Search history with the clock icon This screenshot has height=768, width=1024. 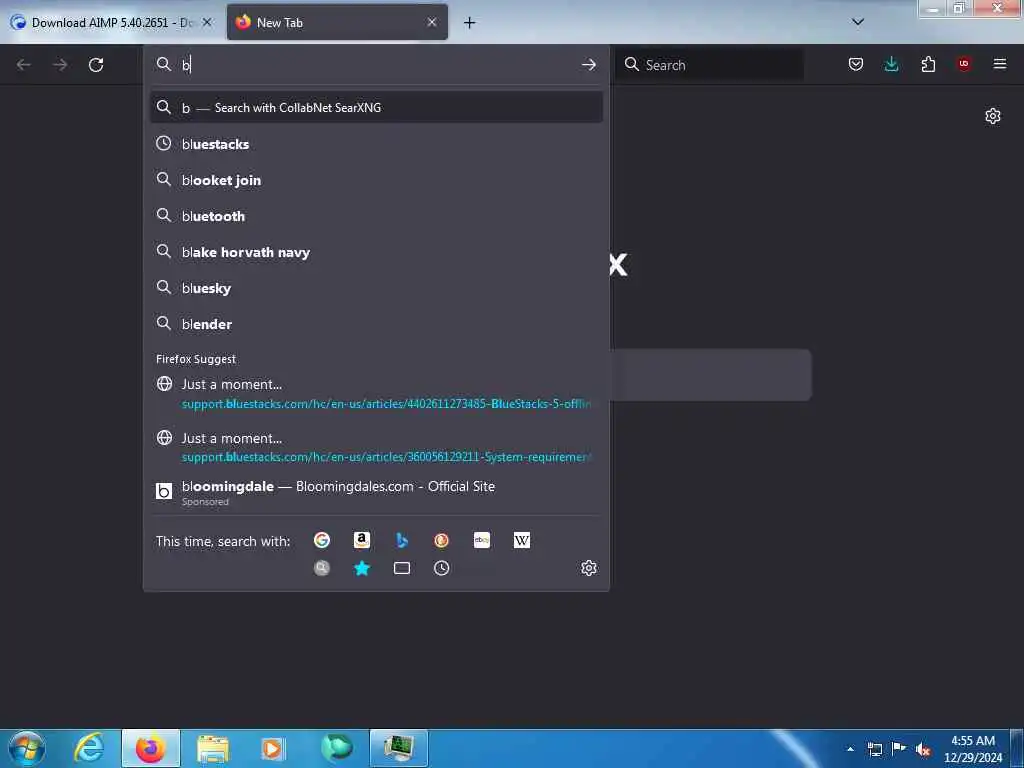tap(441, 568)
